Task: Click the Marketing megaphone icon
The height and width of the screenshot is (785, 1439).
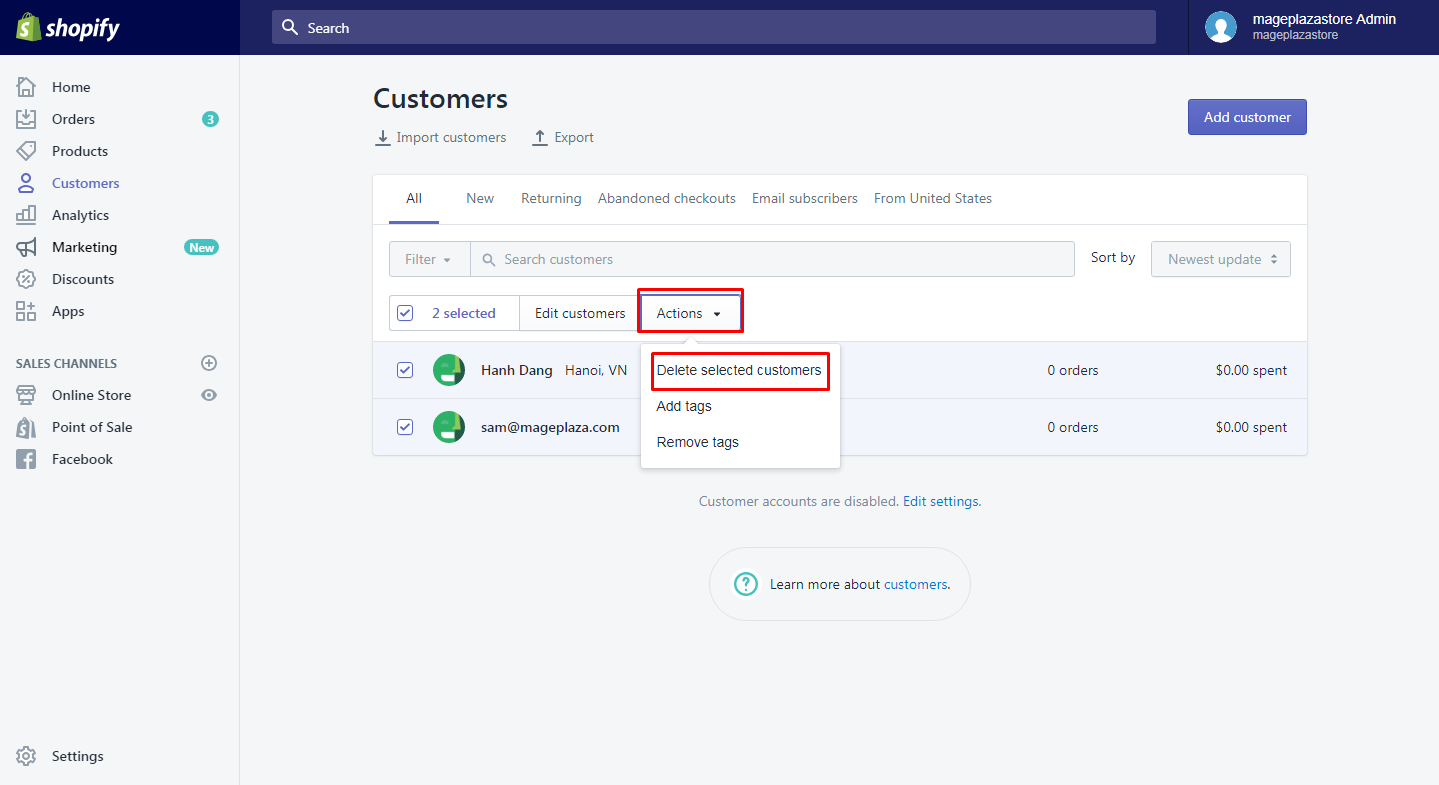Action: [26, 247]
